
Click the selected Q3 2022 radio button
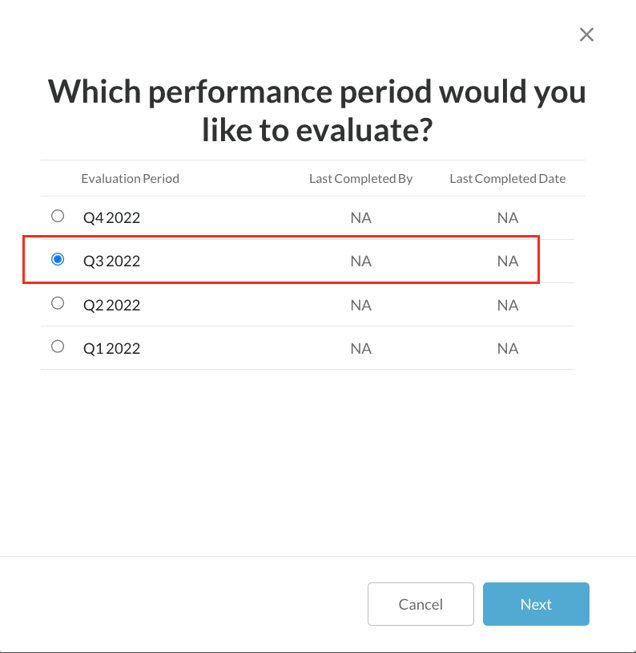point(58,260)
